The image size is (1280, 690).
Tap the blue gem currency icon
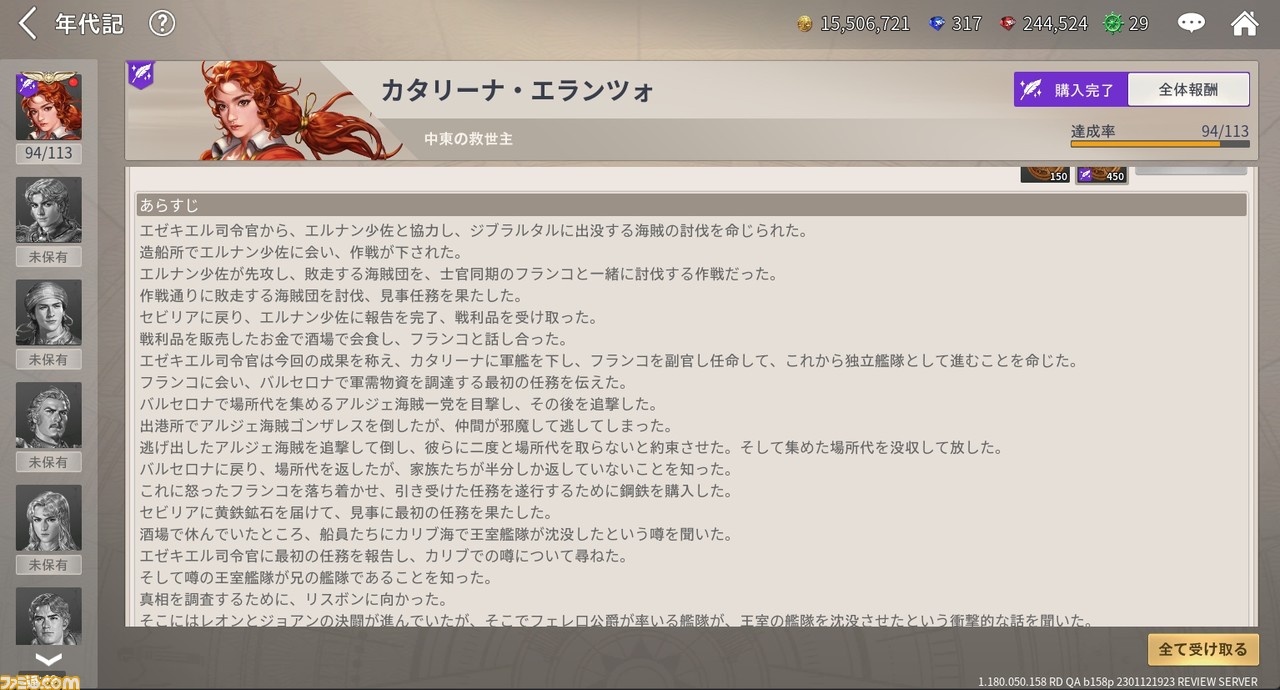tap(937, 24)
